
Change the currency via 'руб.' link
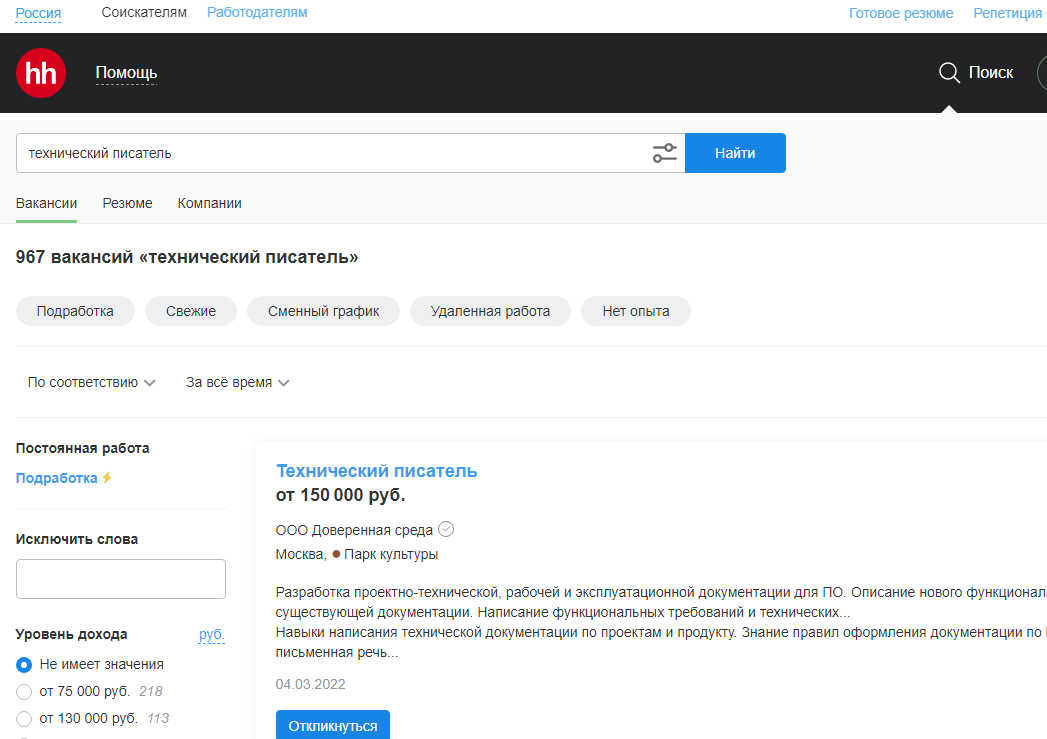click(x=211, y=634)
